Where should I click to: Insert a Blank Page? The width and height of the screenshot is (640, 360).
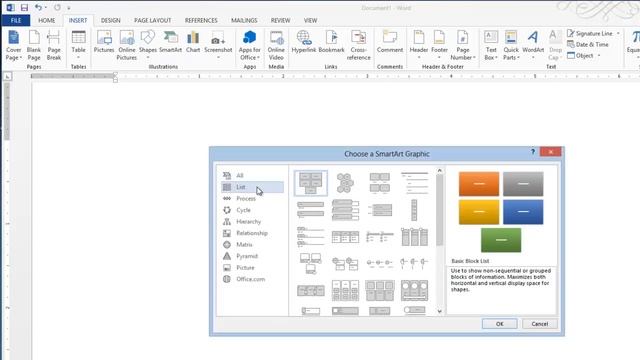(x=34, y=45)
